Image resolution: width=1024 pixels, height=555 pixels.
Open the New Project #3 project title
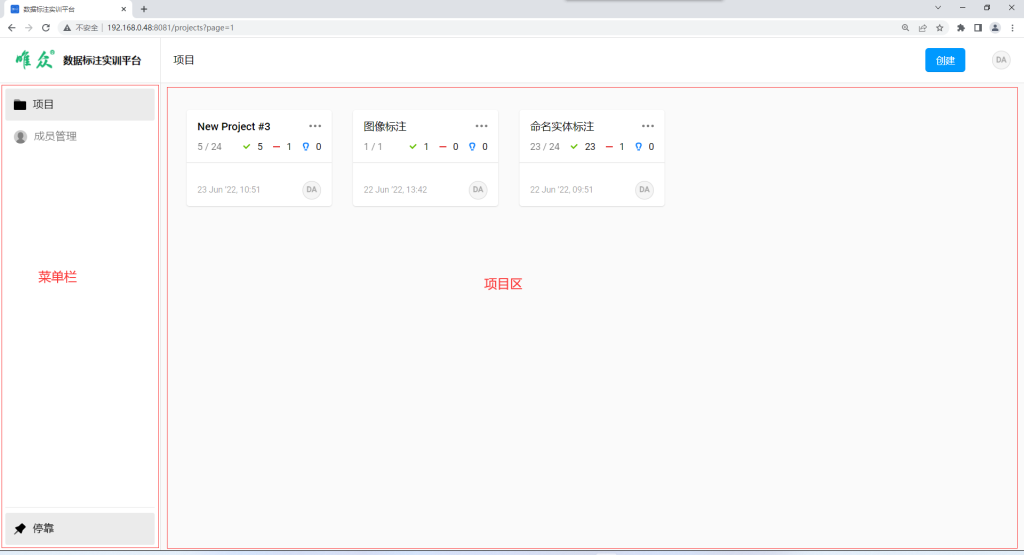234,126
